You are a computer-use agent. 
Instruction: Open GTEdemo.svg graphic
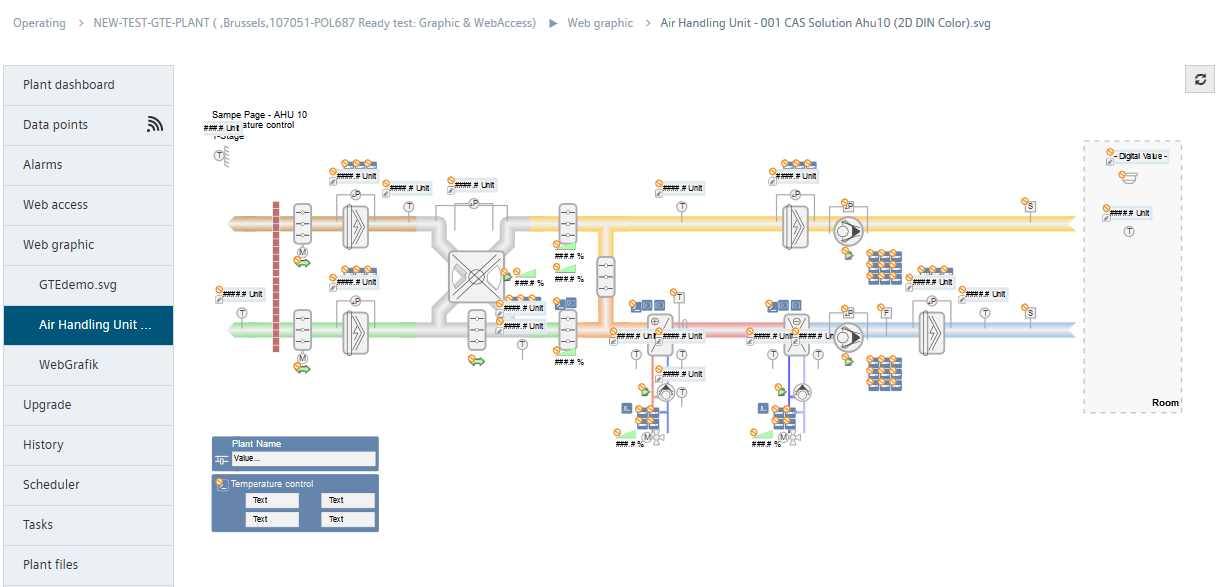point(88,285)
